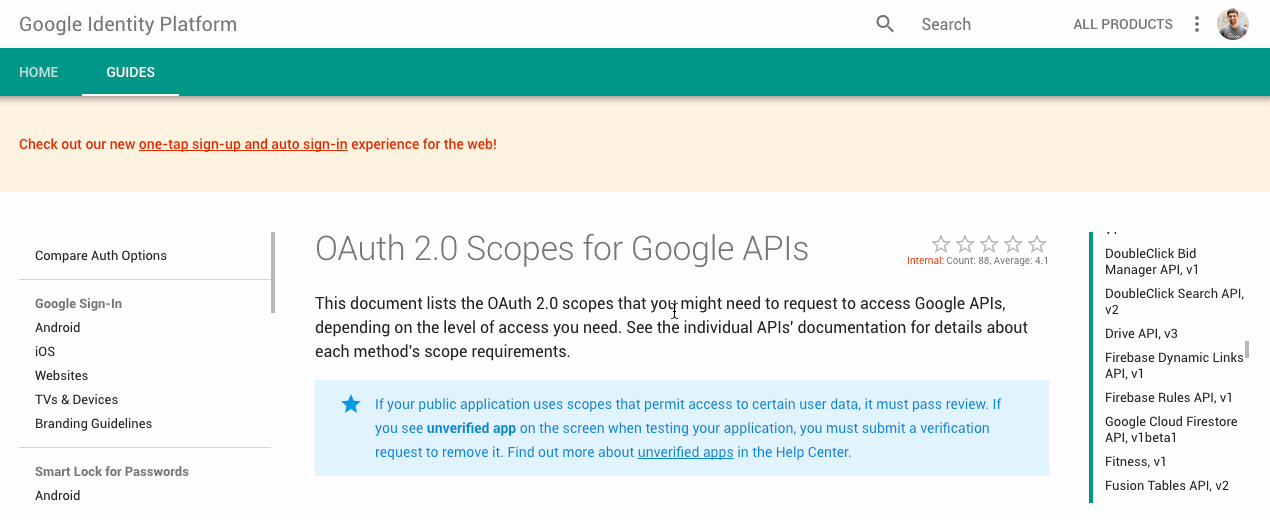Jump to Firebase Rules API, v1

point(1169,397)
